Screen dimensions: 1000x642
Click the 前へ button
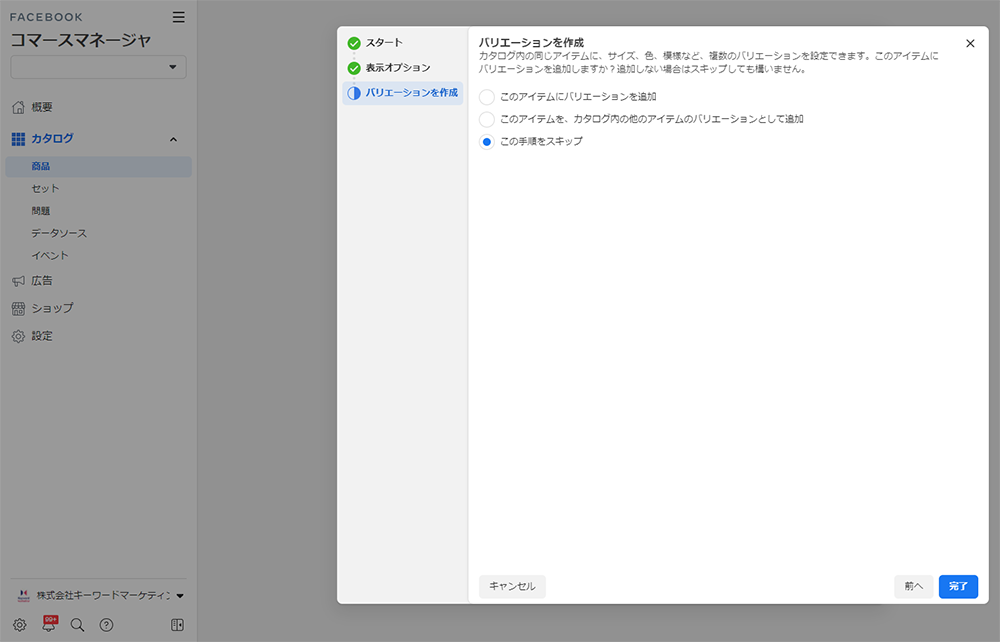pos(913,586)
